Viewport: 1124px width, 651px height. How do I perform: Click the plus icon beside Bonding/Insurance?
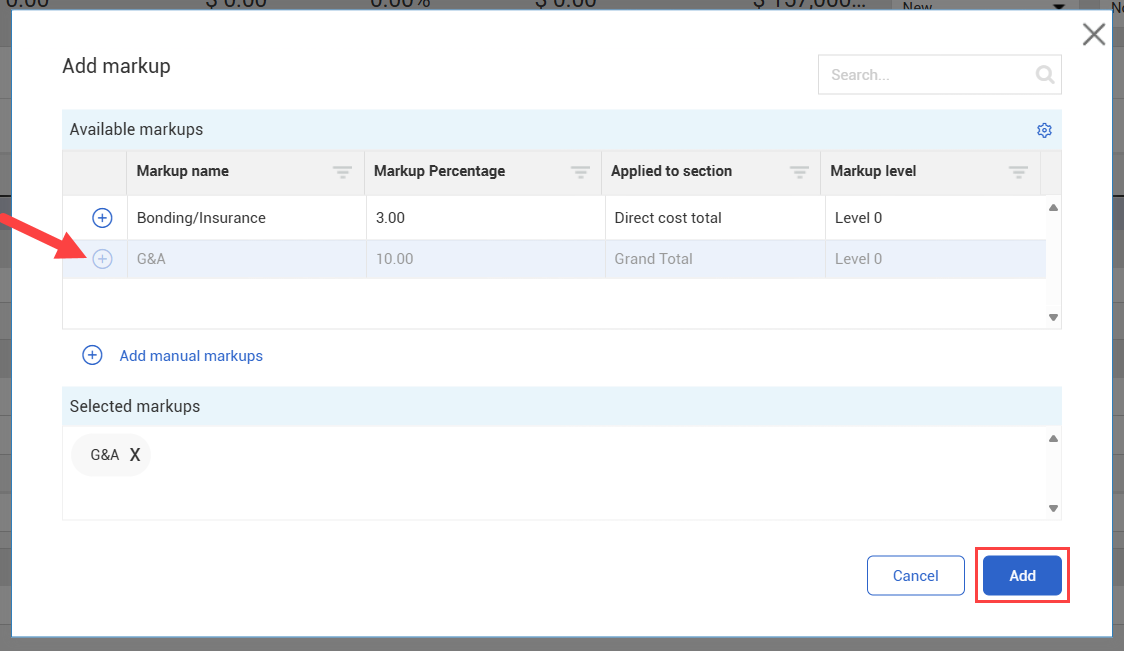coord(102,218)
